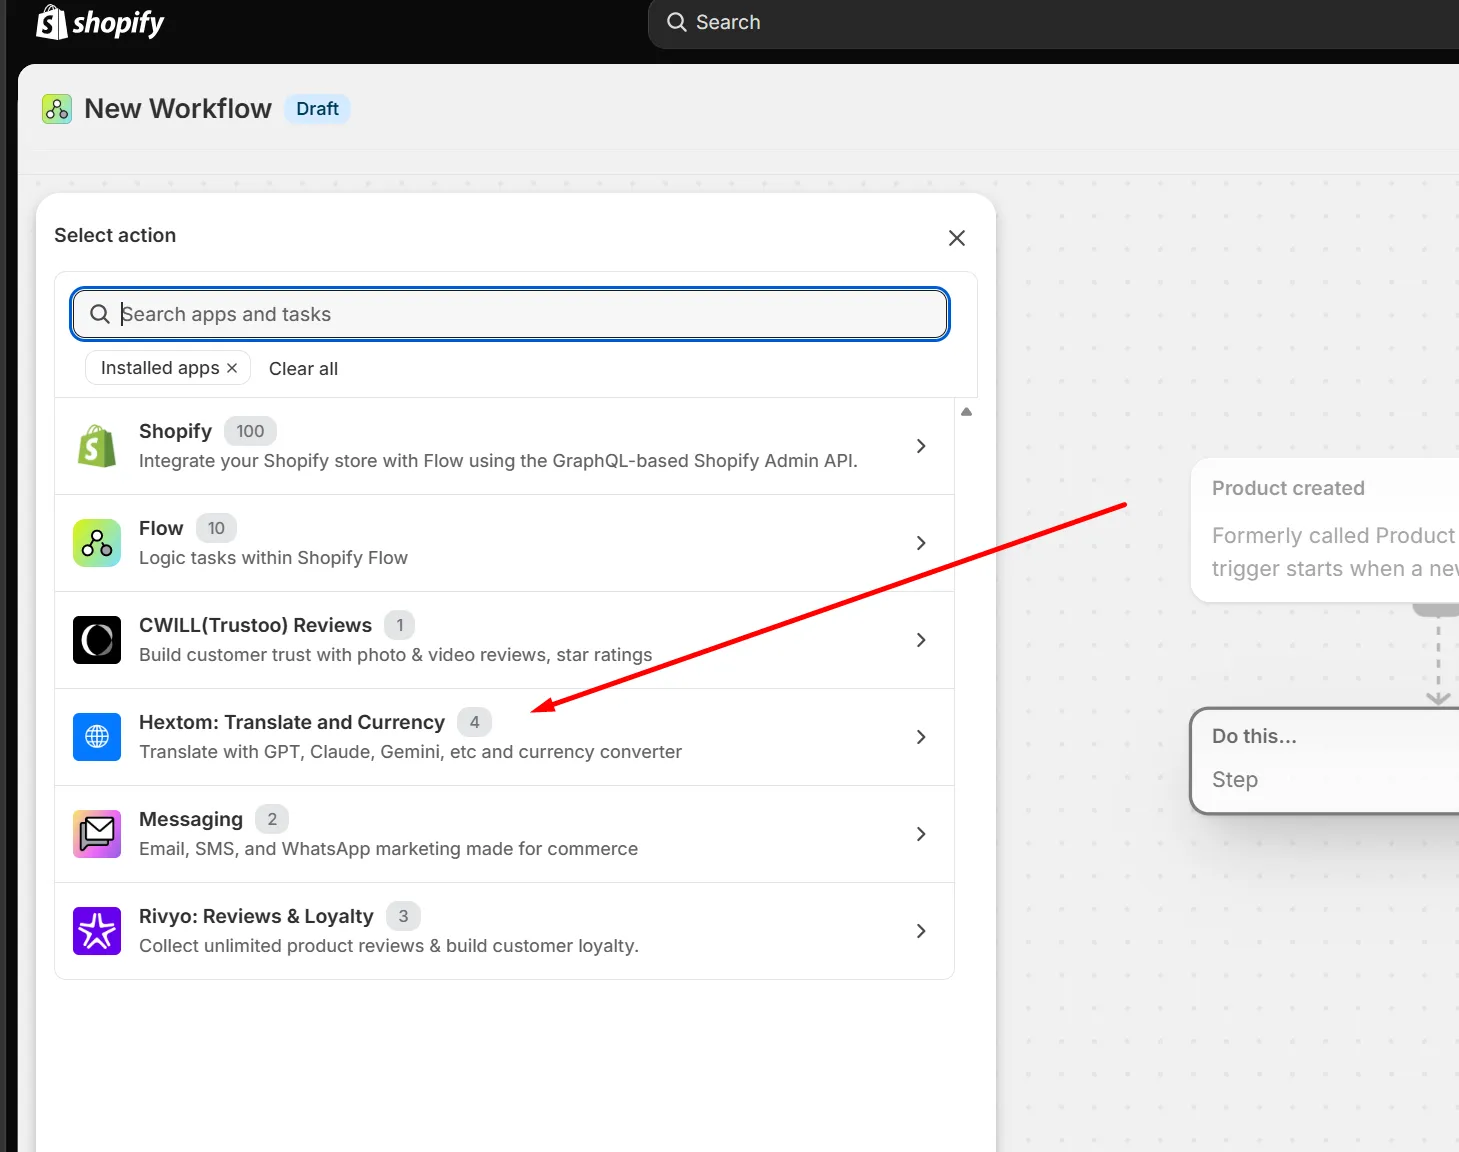The width and height of the screenshot is (1459, 1152).
Task: Click the Rivyo: Reviews & Loyalty name
Action: (x=256, y=916)
